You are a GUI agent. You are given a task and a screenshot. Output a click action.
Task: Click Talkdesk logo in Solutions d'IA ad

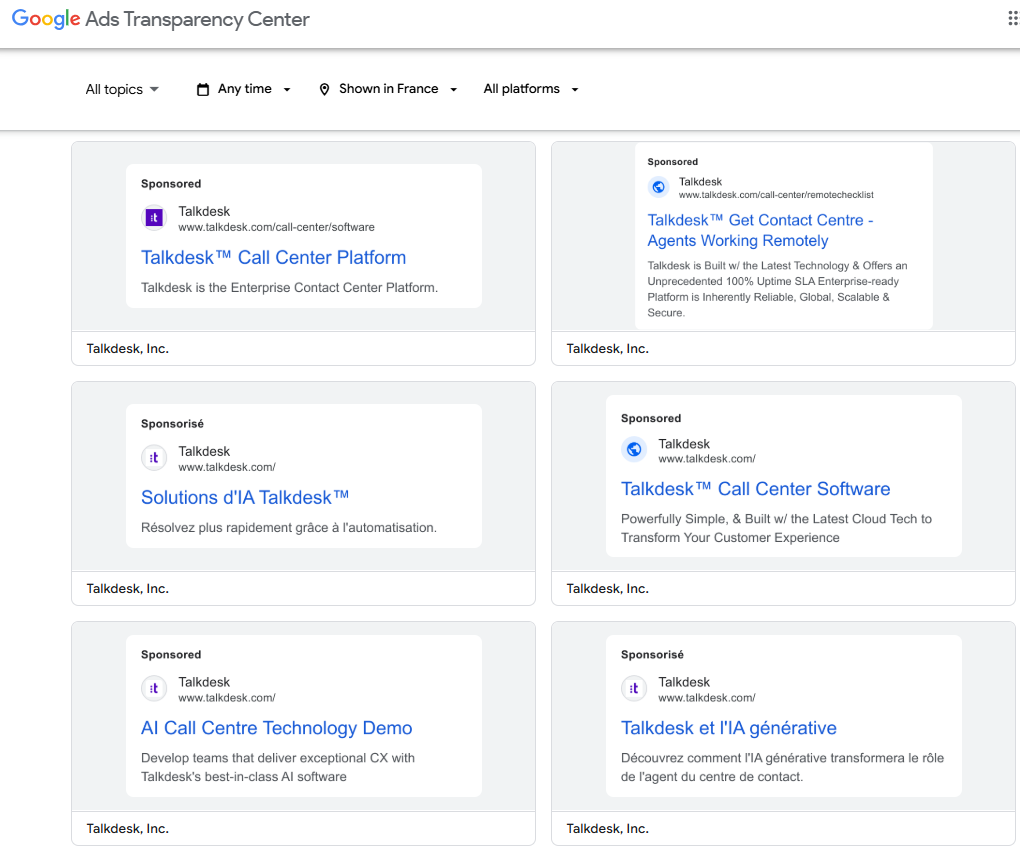point(154,458)
